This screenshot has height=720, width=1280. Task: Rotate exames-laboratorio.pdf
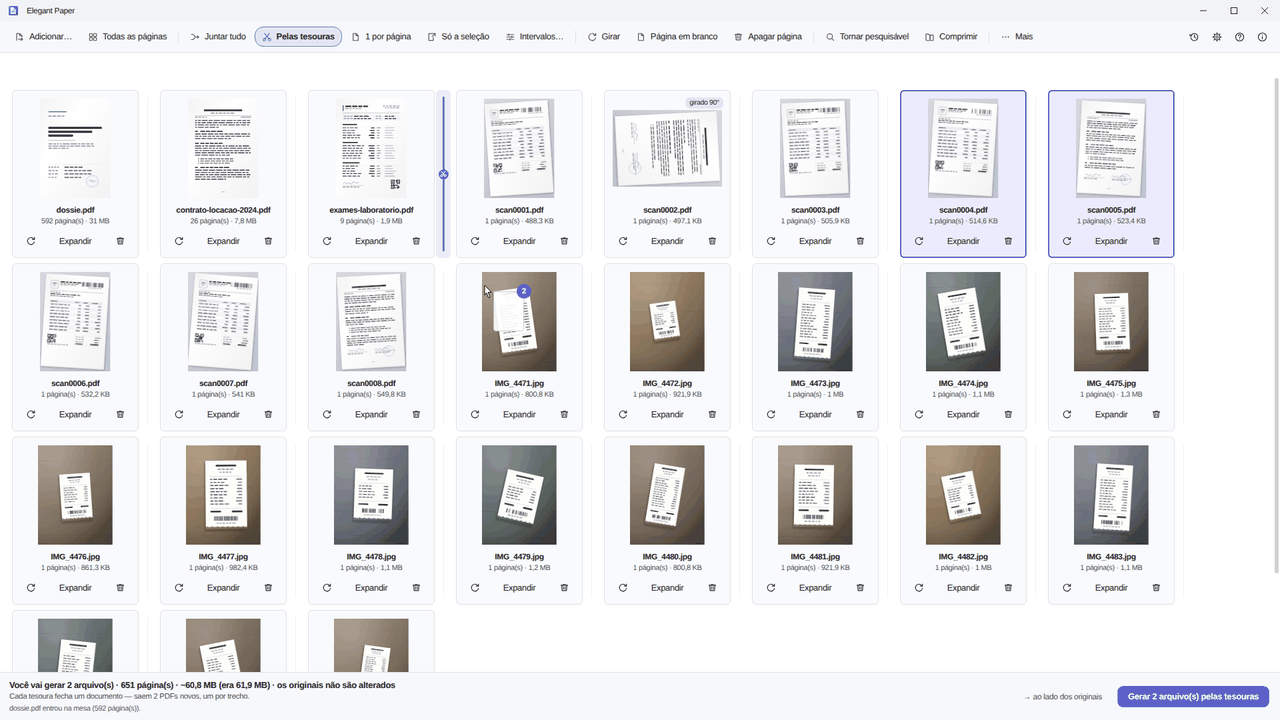pyautogui.click(x=327, y=241)
